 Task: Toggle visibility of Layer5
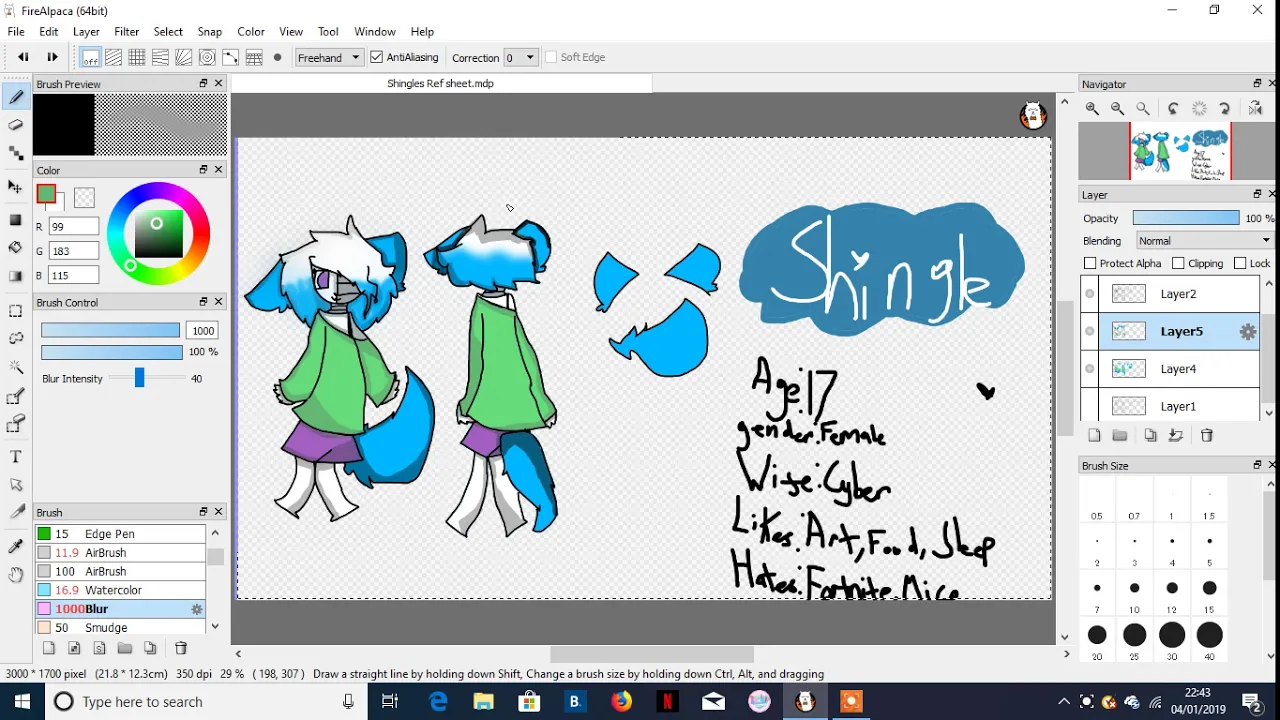point(1090,331)
